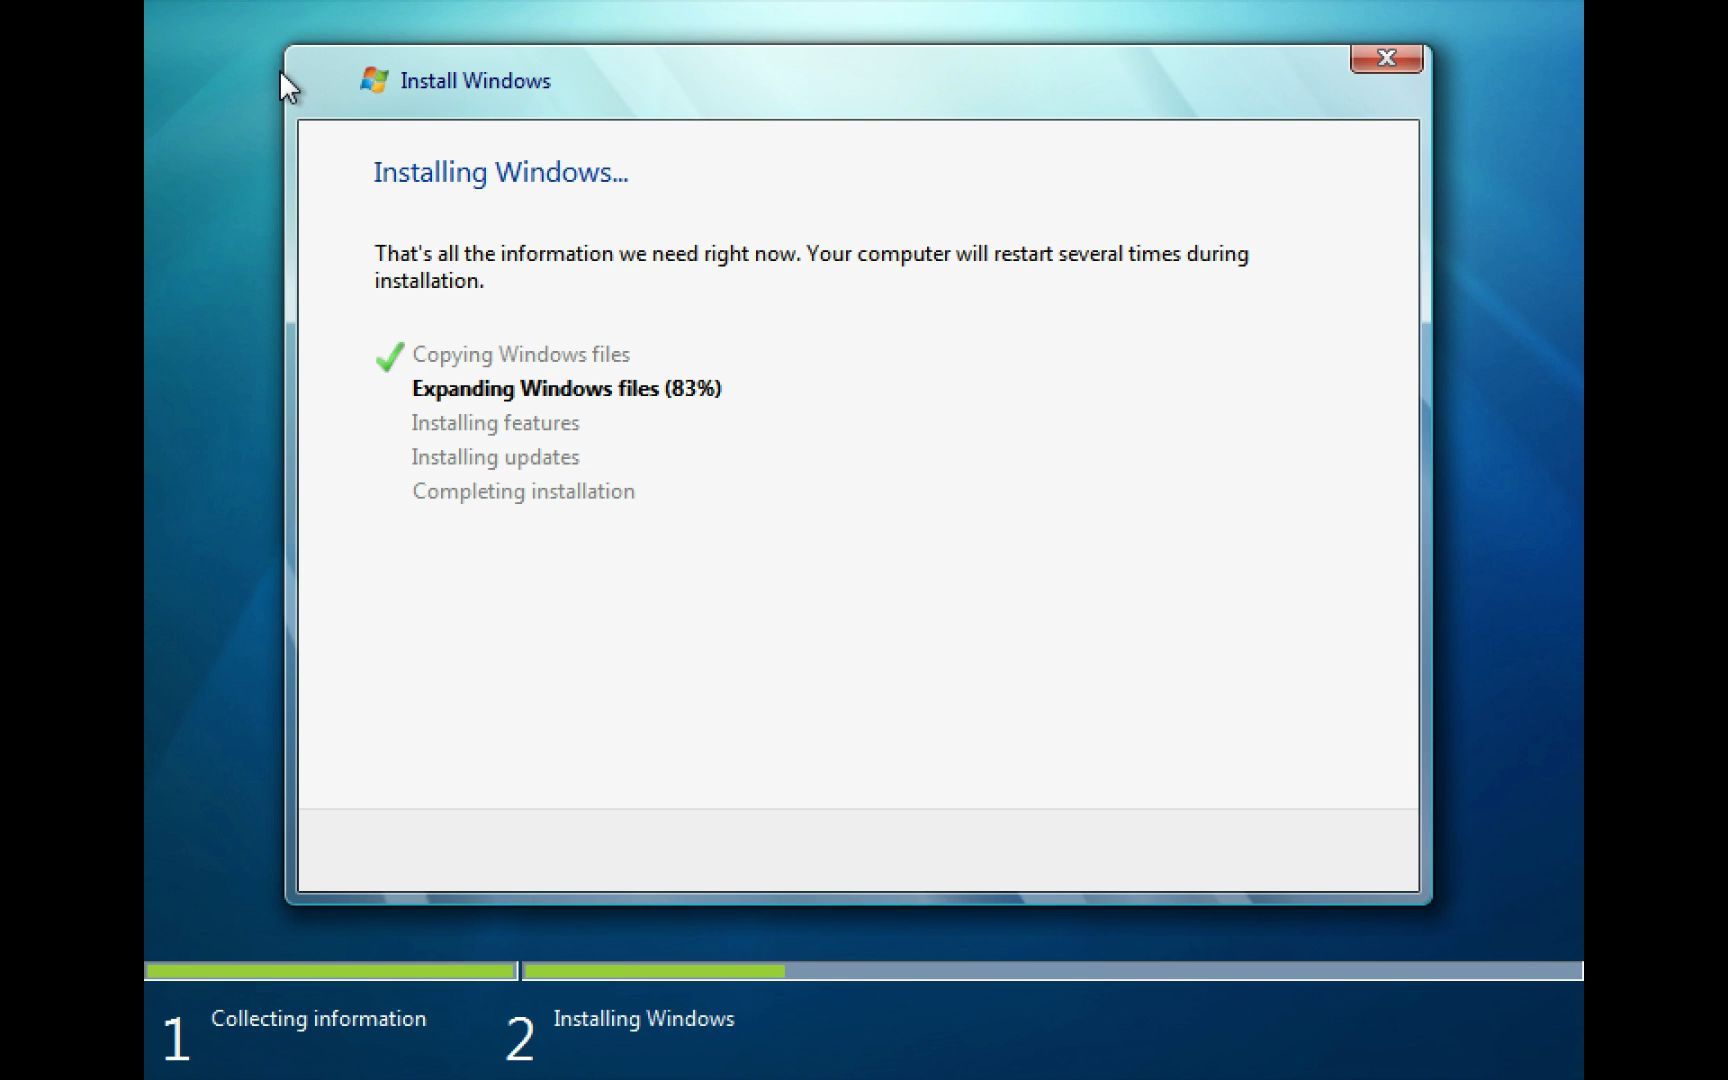
Task: Select the Installing updates list item
Action: pyautogui.click(x=495, y=457)
